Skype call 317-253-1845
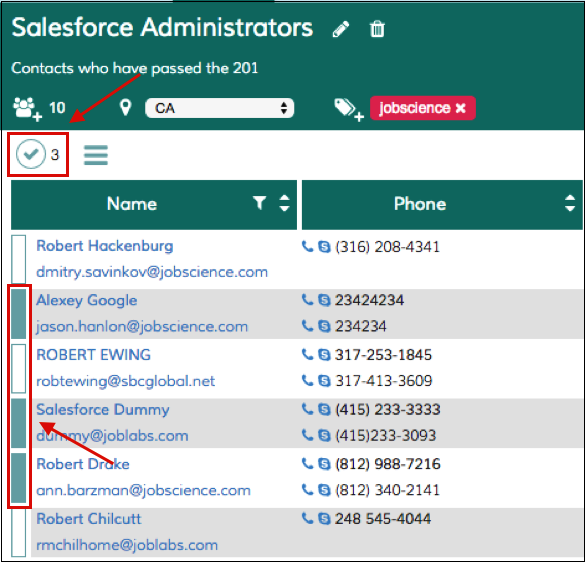 pyautogui.click(x=324, y=355)
